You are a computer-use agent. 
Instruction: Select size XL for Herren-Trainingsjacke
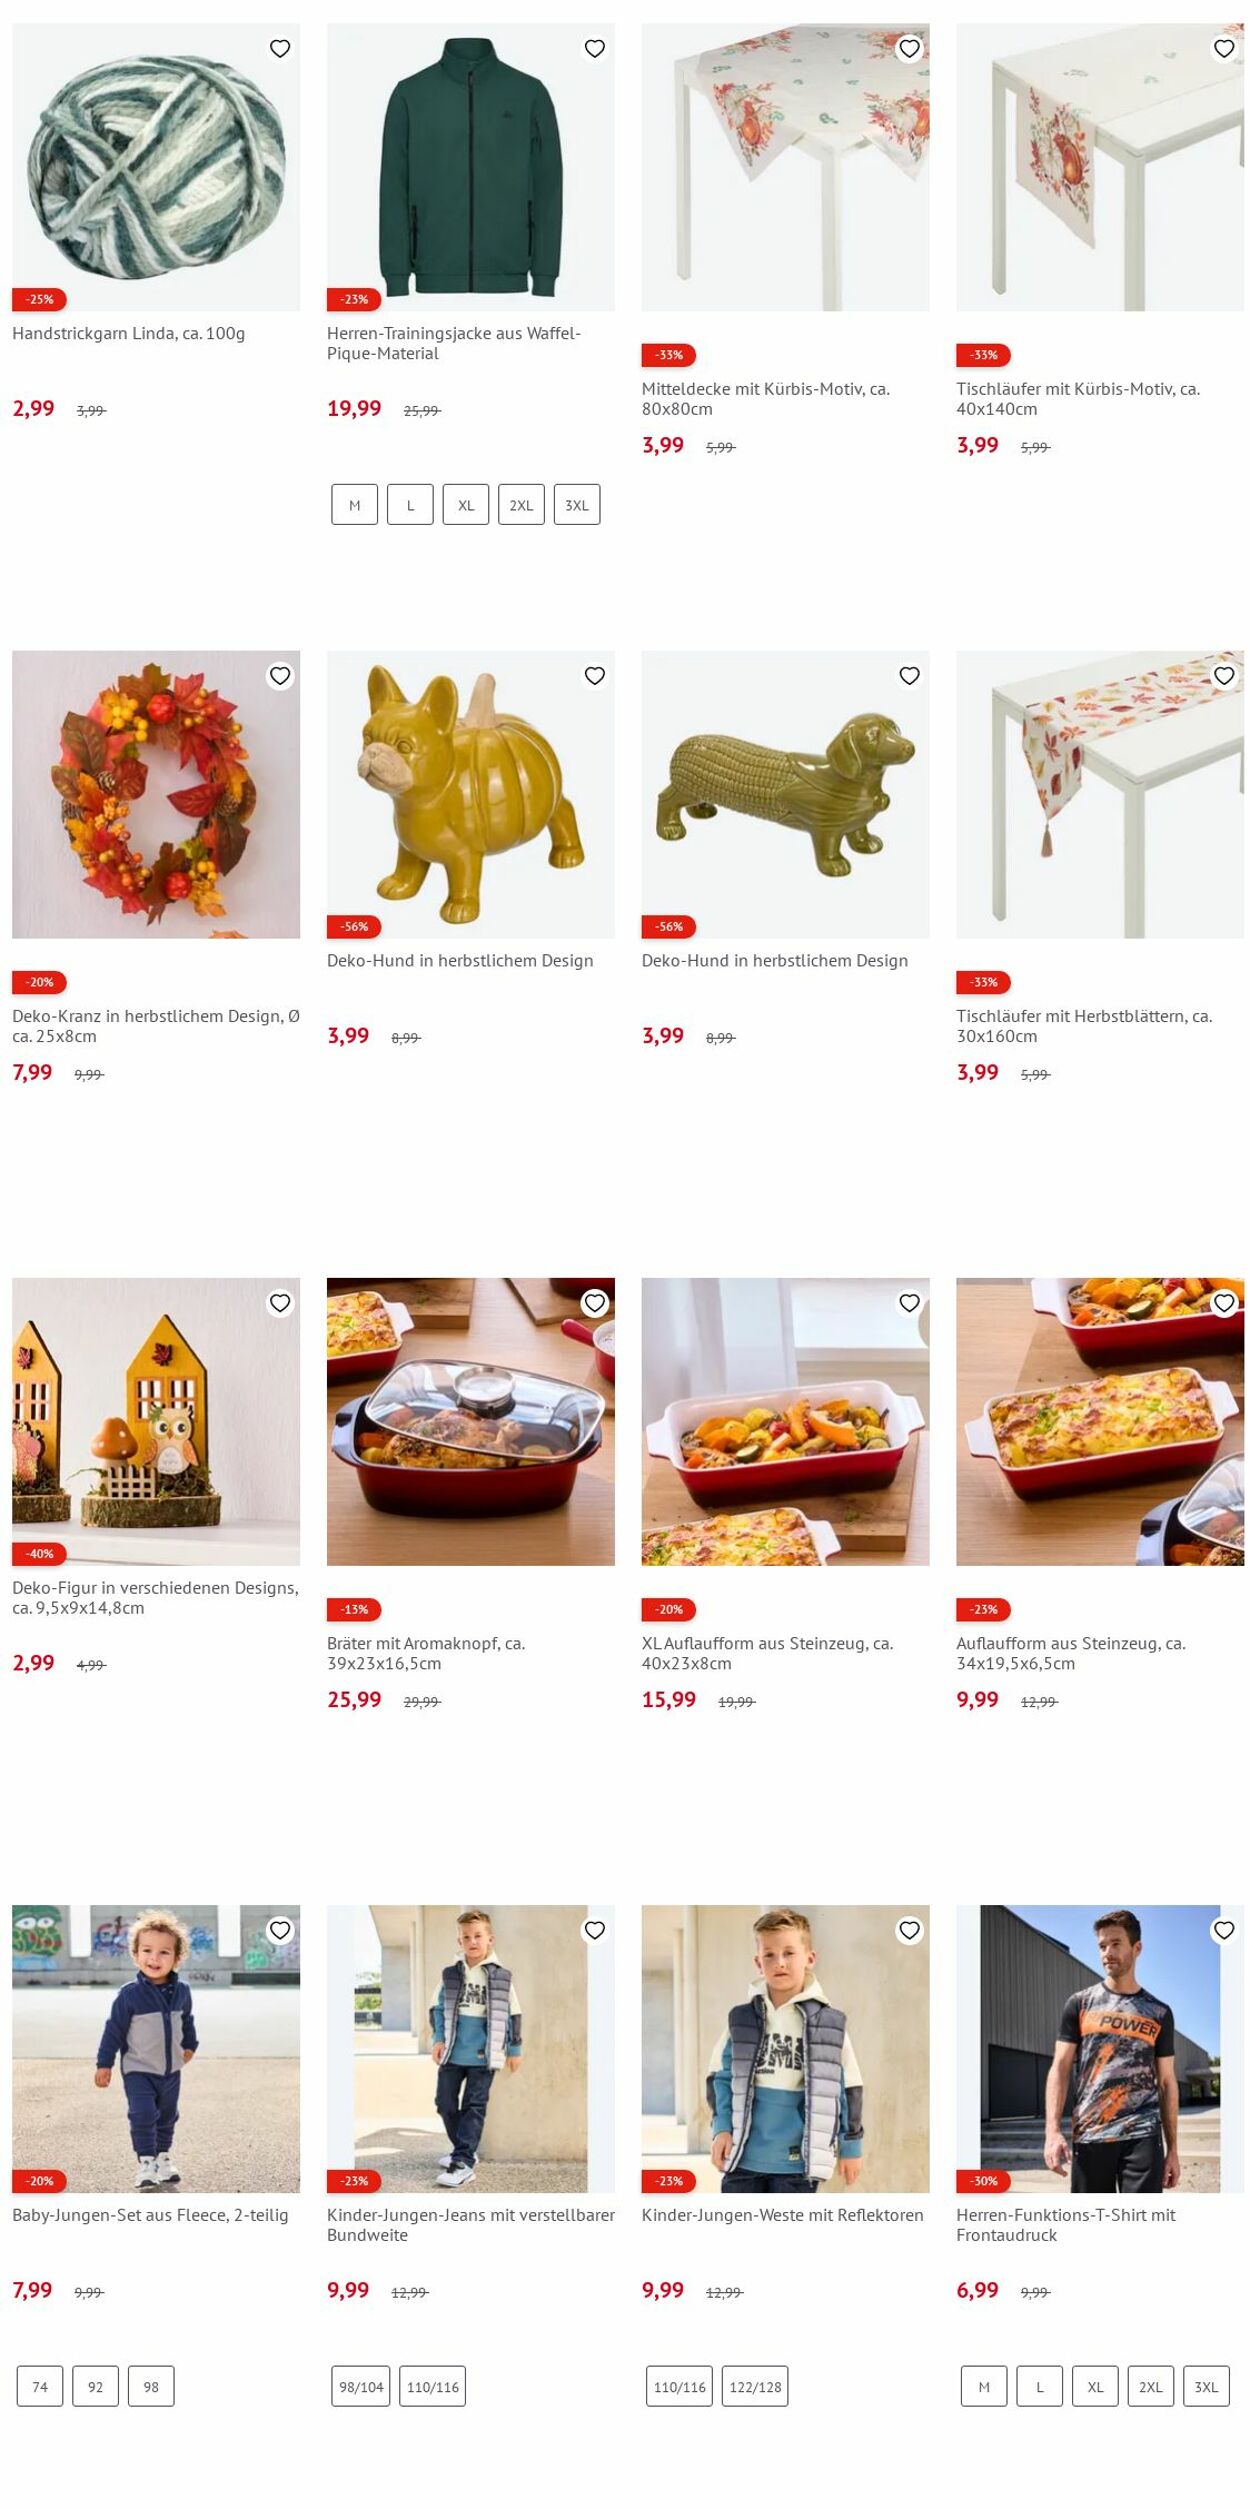tap(466, 505)
